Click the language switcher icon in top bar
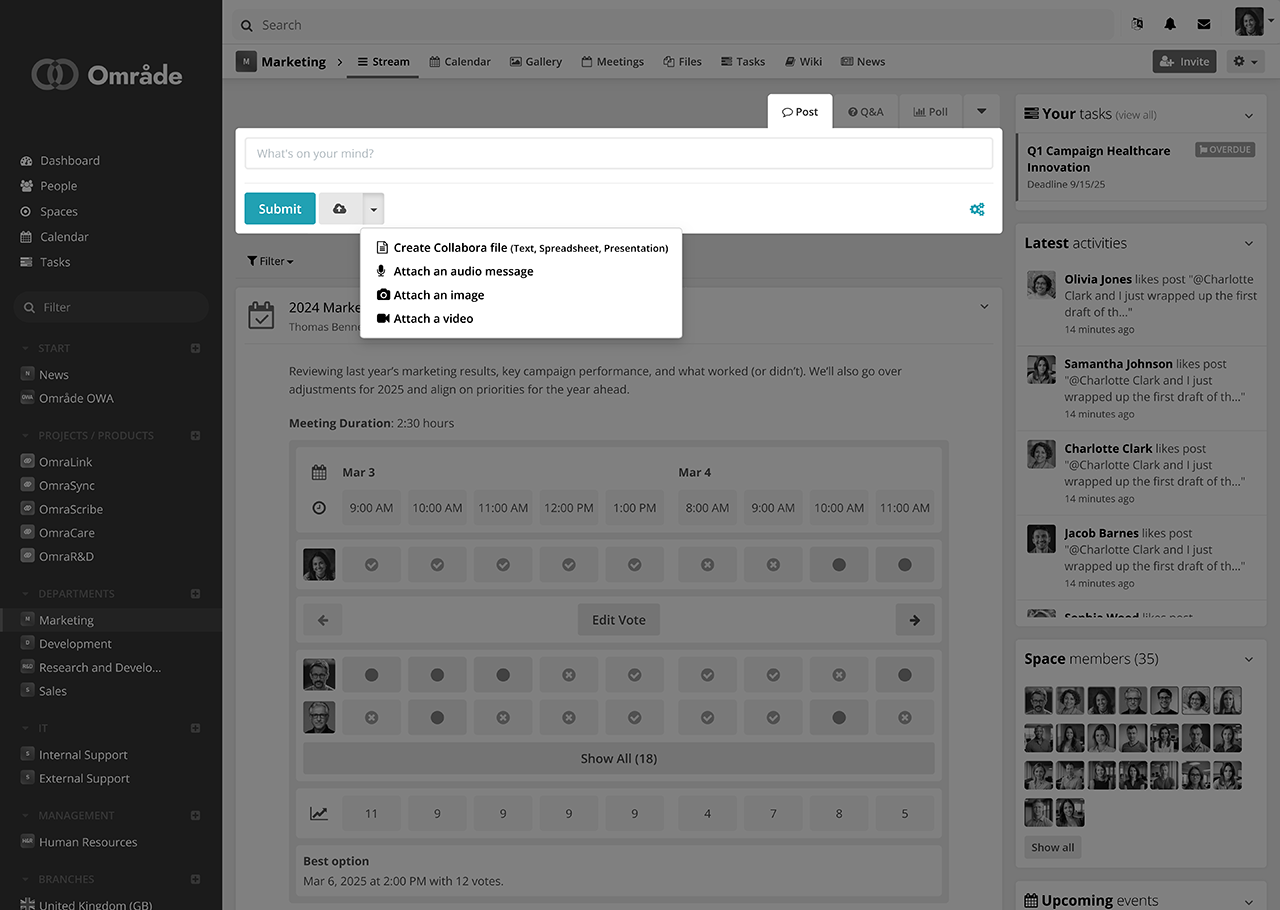The height and width of the screenshot is (910, 1280). point(1137,25)
